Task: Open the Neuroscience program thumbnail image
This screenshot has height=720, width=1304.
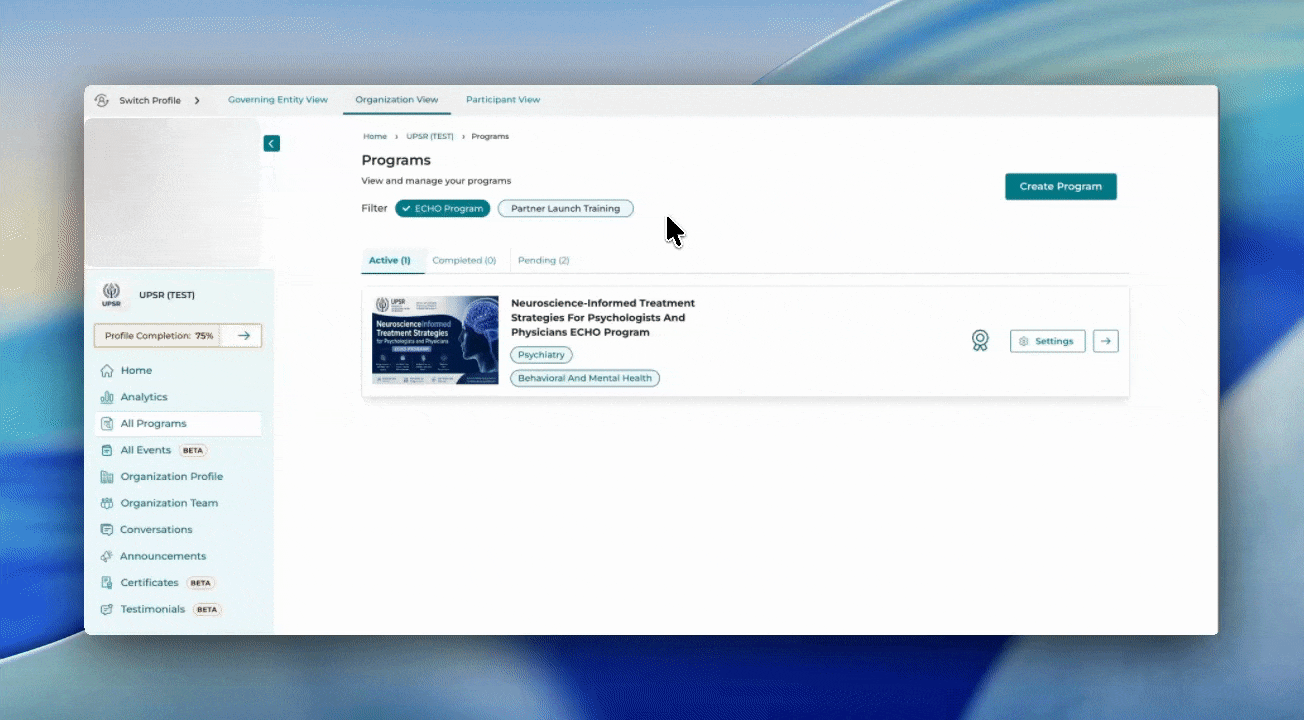Action: [435, 340]
